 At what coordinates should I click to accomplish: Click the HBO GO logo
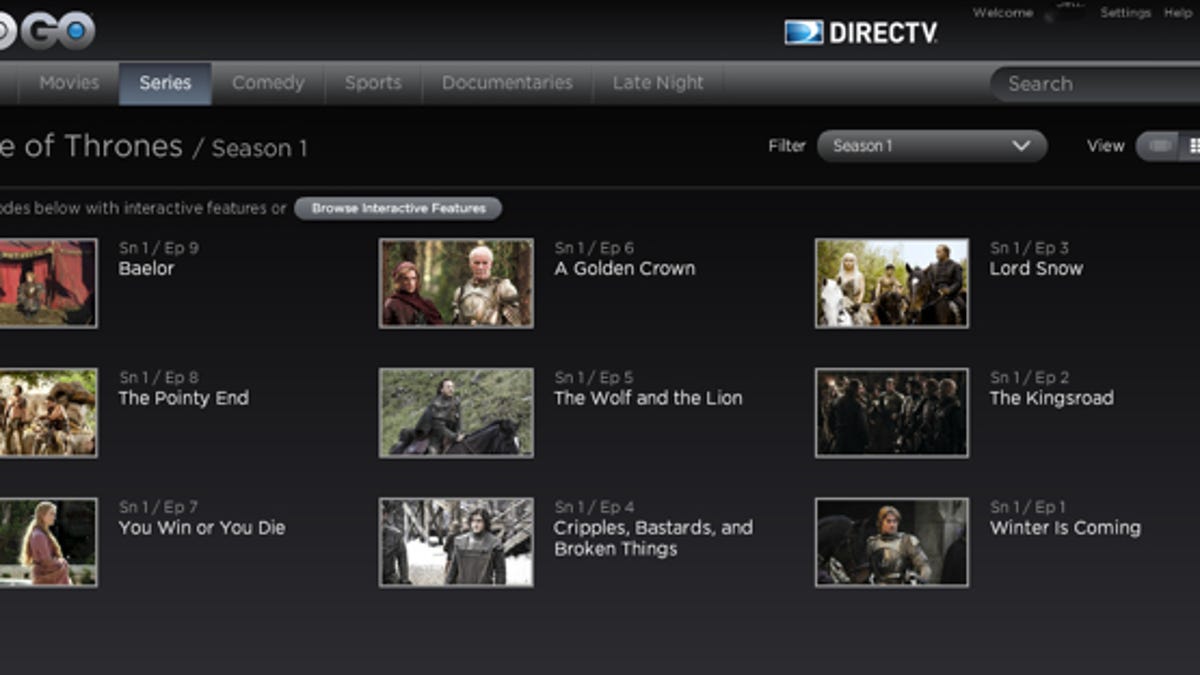pos(50,30)
